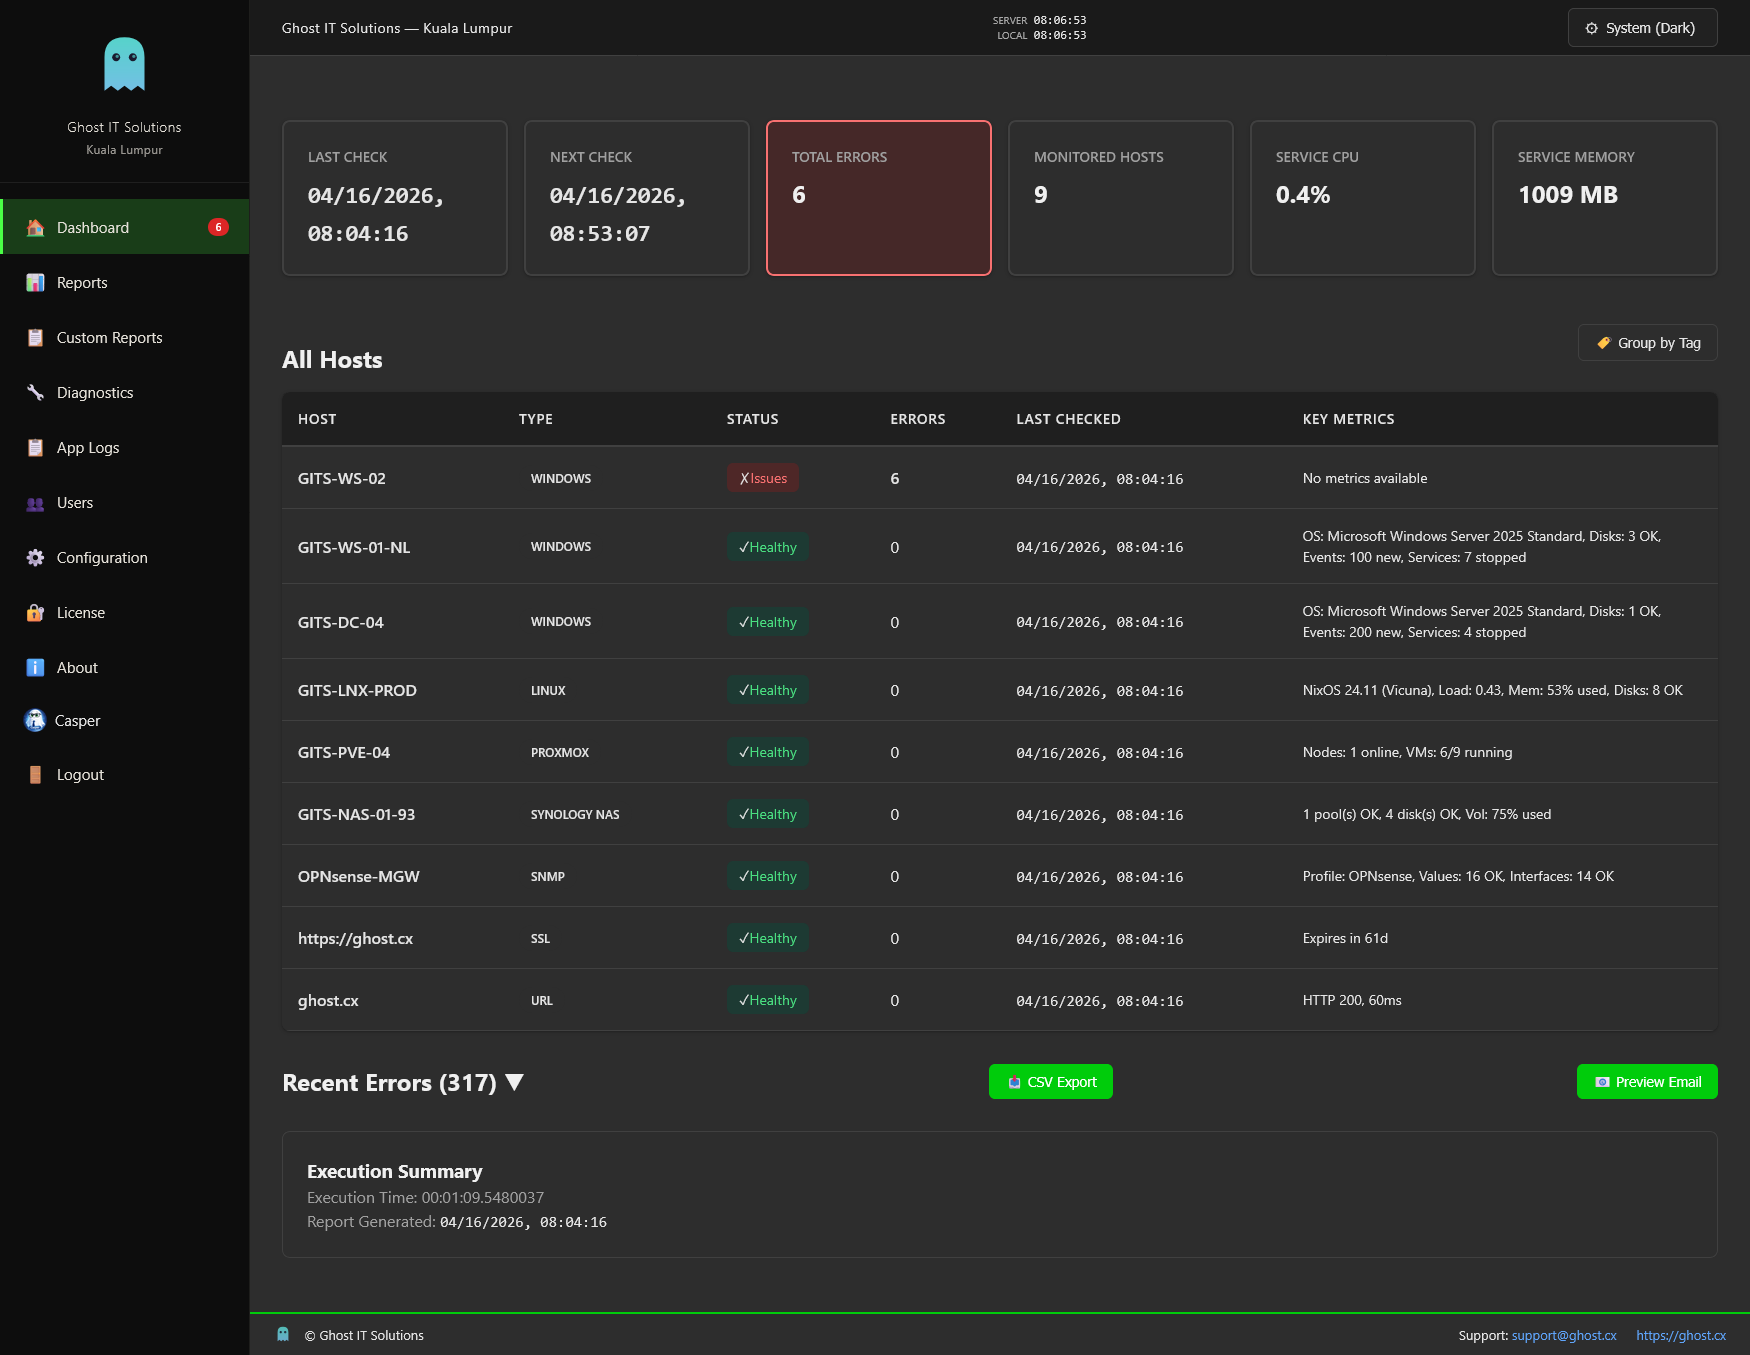Click the Preview Email button
Viewport: 1750px width, 1355px height.
pyautogui.click(x=1647, y=1082)
